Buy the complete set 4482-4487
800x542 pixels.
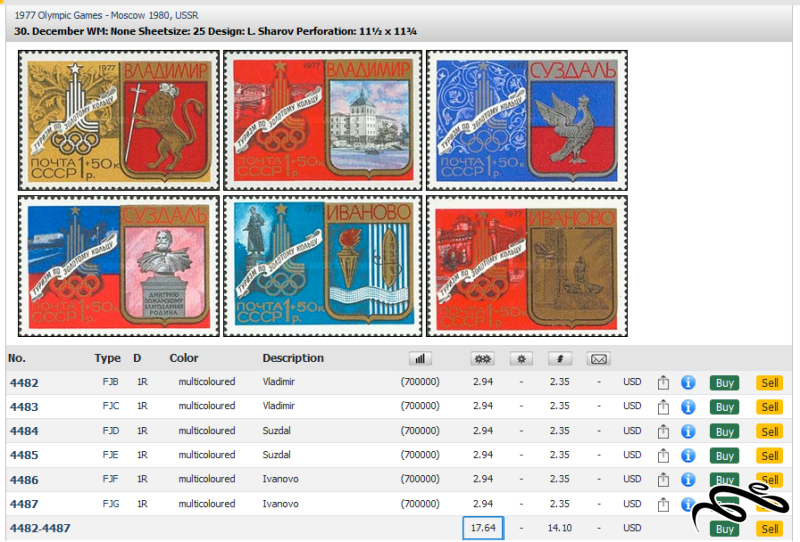point(724,529)
